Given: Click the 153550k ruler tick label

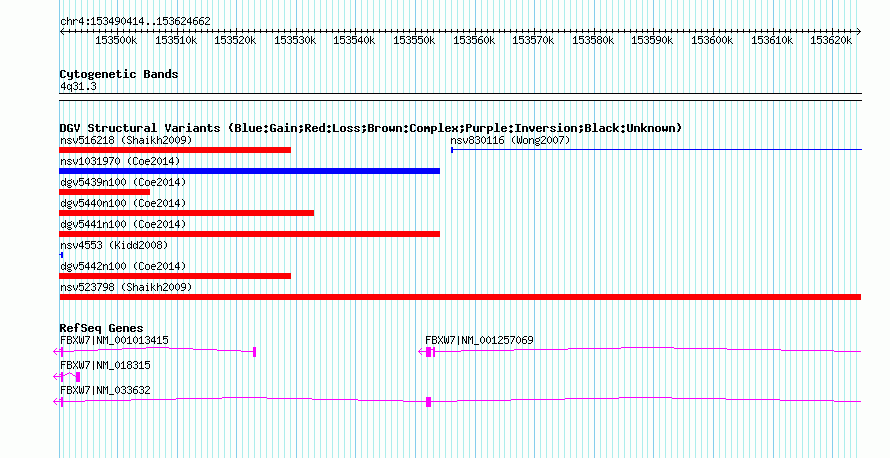Looking at the screenshot, I should click(x=414, y=41).
